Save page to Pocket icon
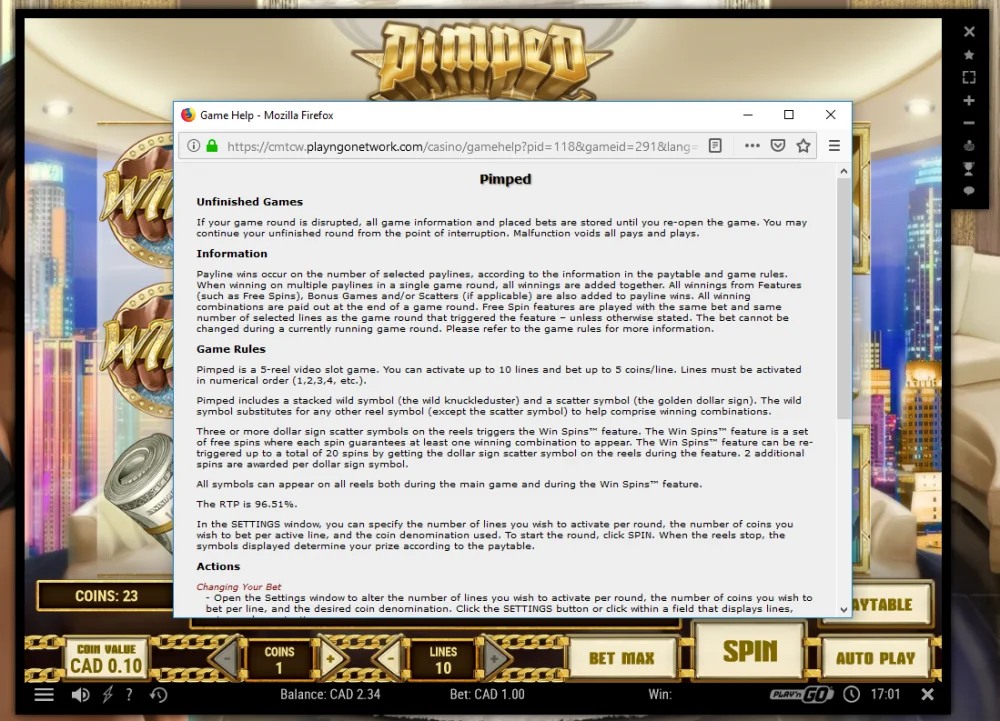 777,146
